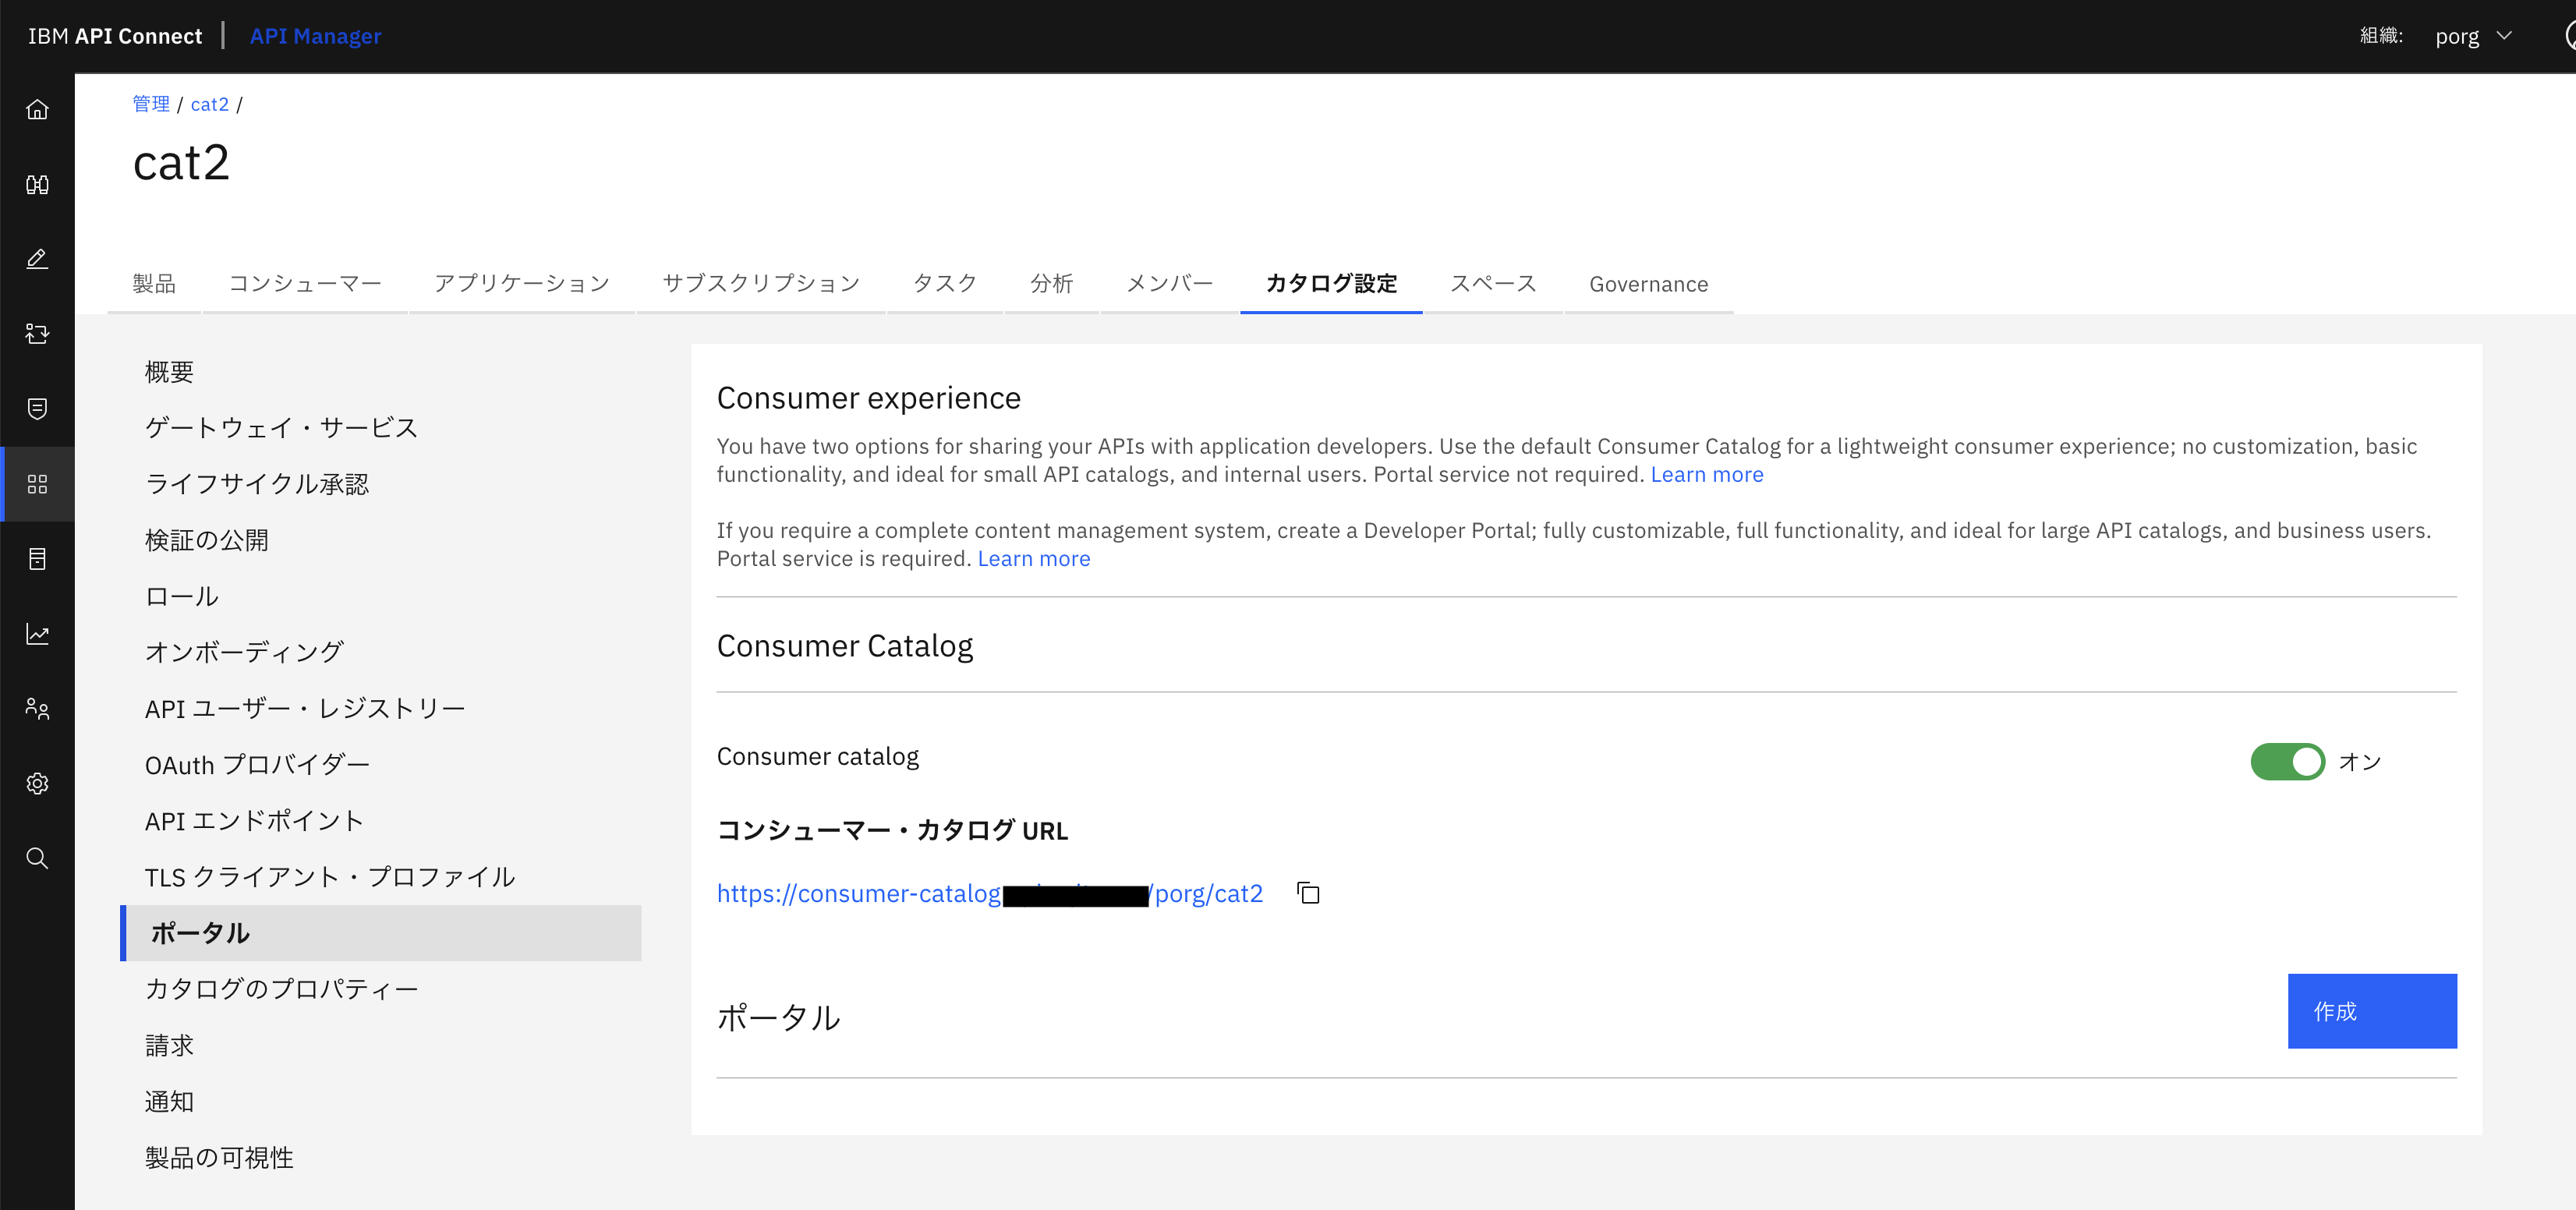The height and width of the screenshot is (1210, 2576).
Task: Click the Members people icon
Action: [x=37, y=709]
